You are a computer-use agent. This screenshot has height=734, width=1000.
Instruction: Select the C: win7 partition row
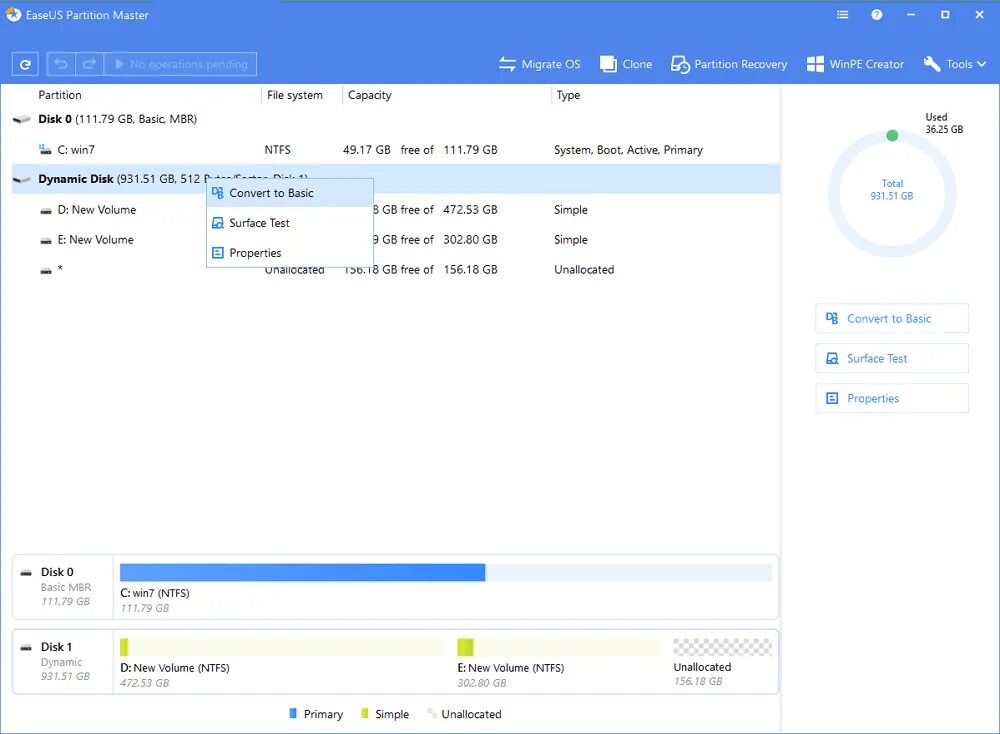click(x=395, y=150)
